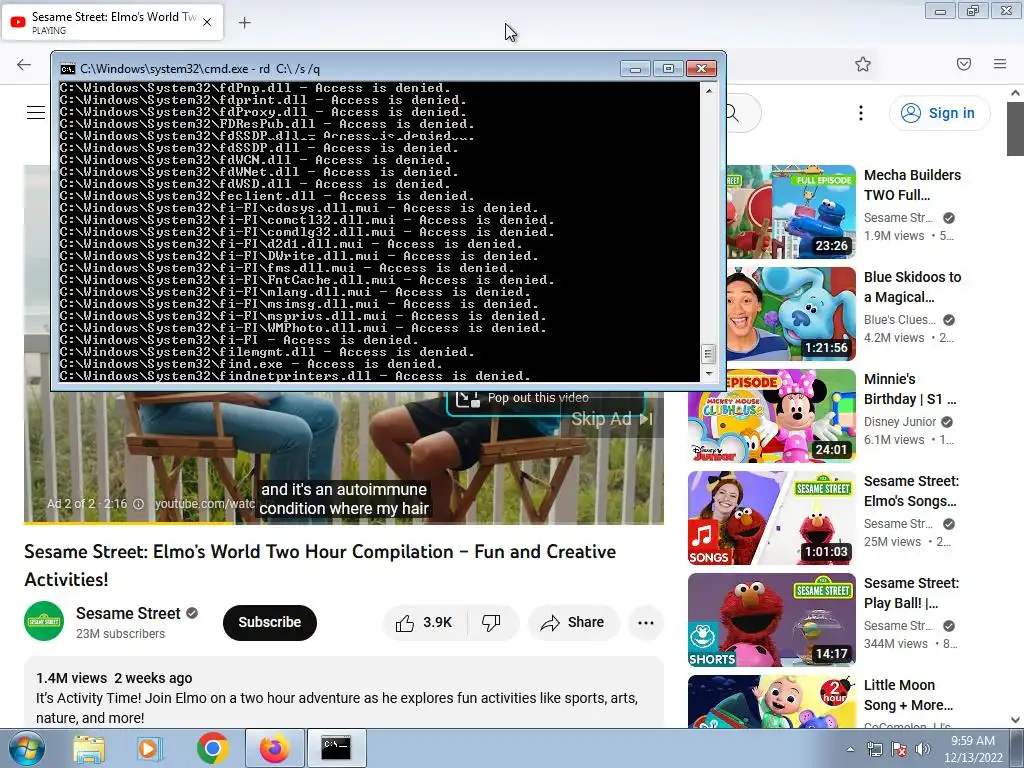Image resolution: width=1024 pixels, height=768 pixels.
Task: Click the cmd window system icon
Action: tap(67, 69)
